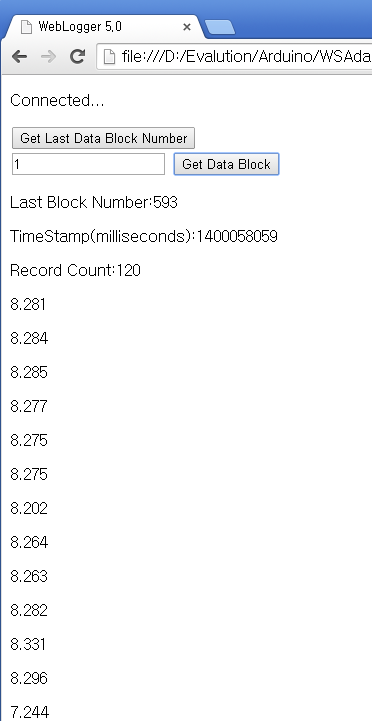Click the Record Count:120 line
The width and height of the screenshot is (372, 721).
(75, 270)
